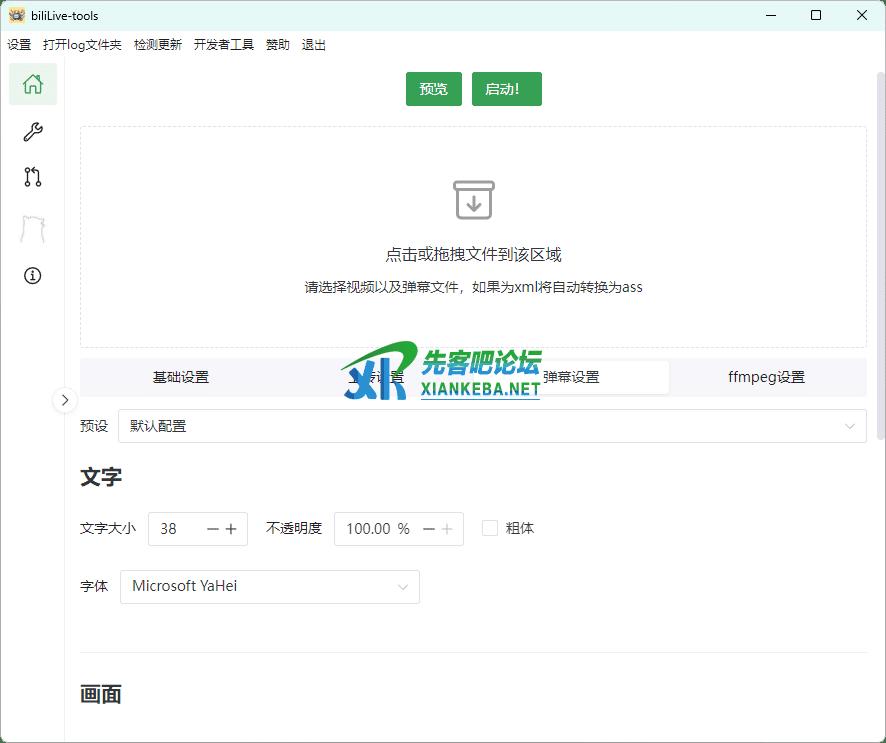Expand the 预设 preset dropdown
Image resolution: width=886 pixels, height=743 pixels.
click(x=492, y=426)
